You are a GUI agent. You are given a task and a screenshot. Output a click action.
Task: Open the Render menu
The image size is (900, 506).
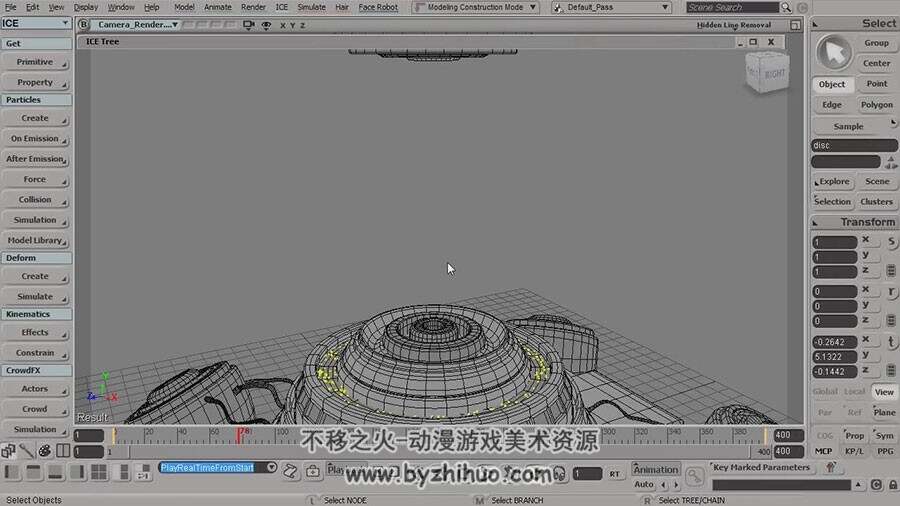(253, 7)
